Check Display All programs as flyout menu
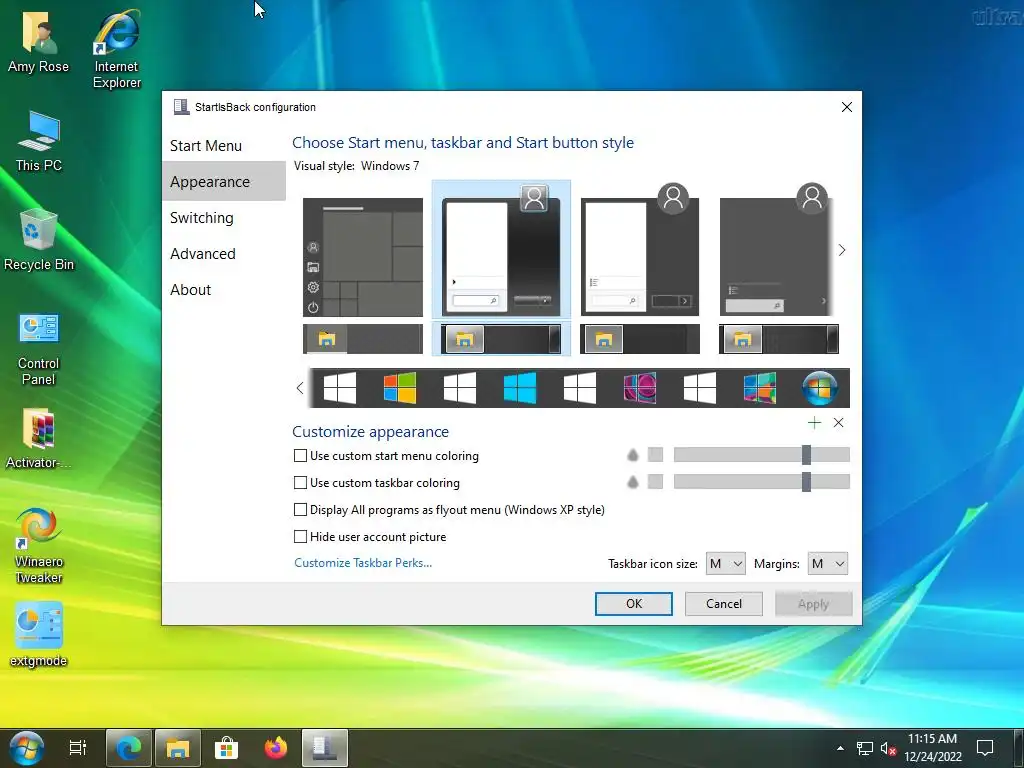The image size is (1024, 768). 449,509
